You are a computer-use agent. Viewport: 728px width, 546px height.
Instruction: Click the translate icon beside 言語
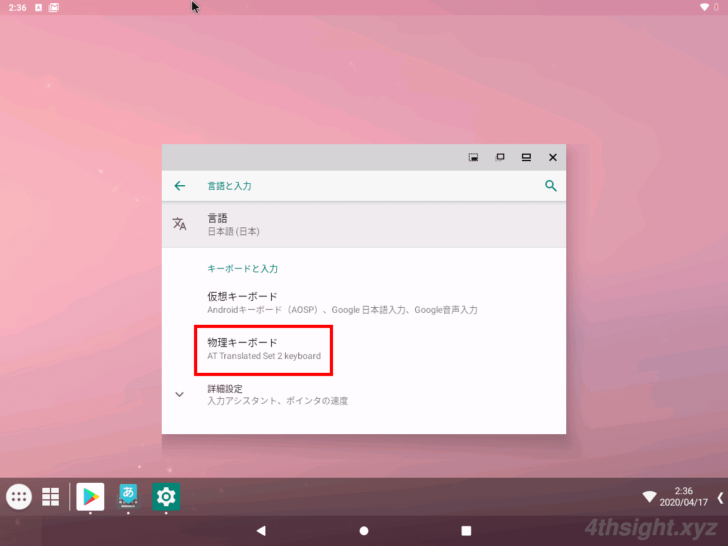[180, 224]
